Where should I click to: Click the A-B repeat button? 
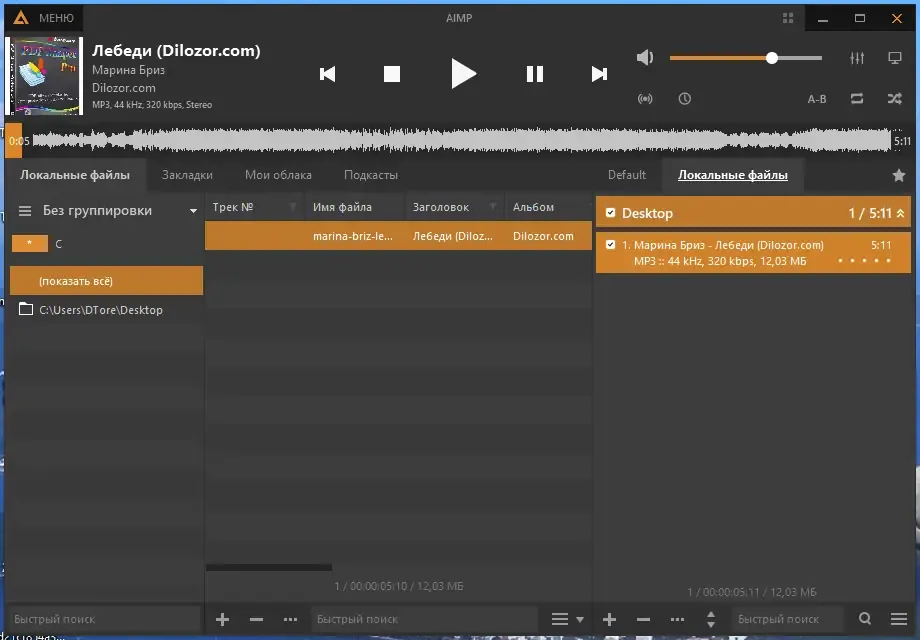coord(817,99)
